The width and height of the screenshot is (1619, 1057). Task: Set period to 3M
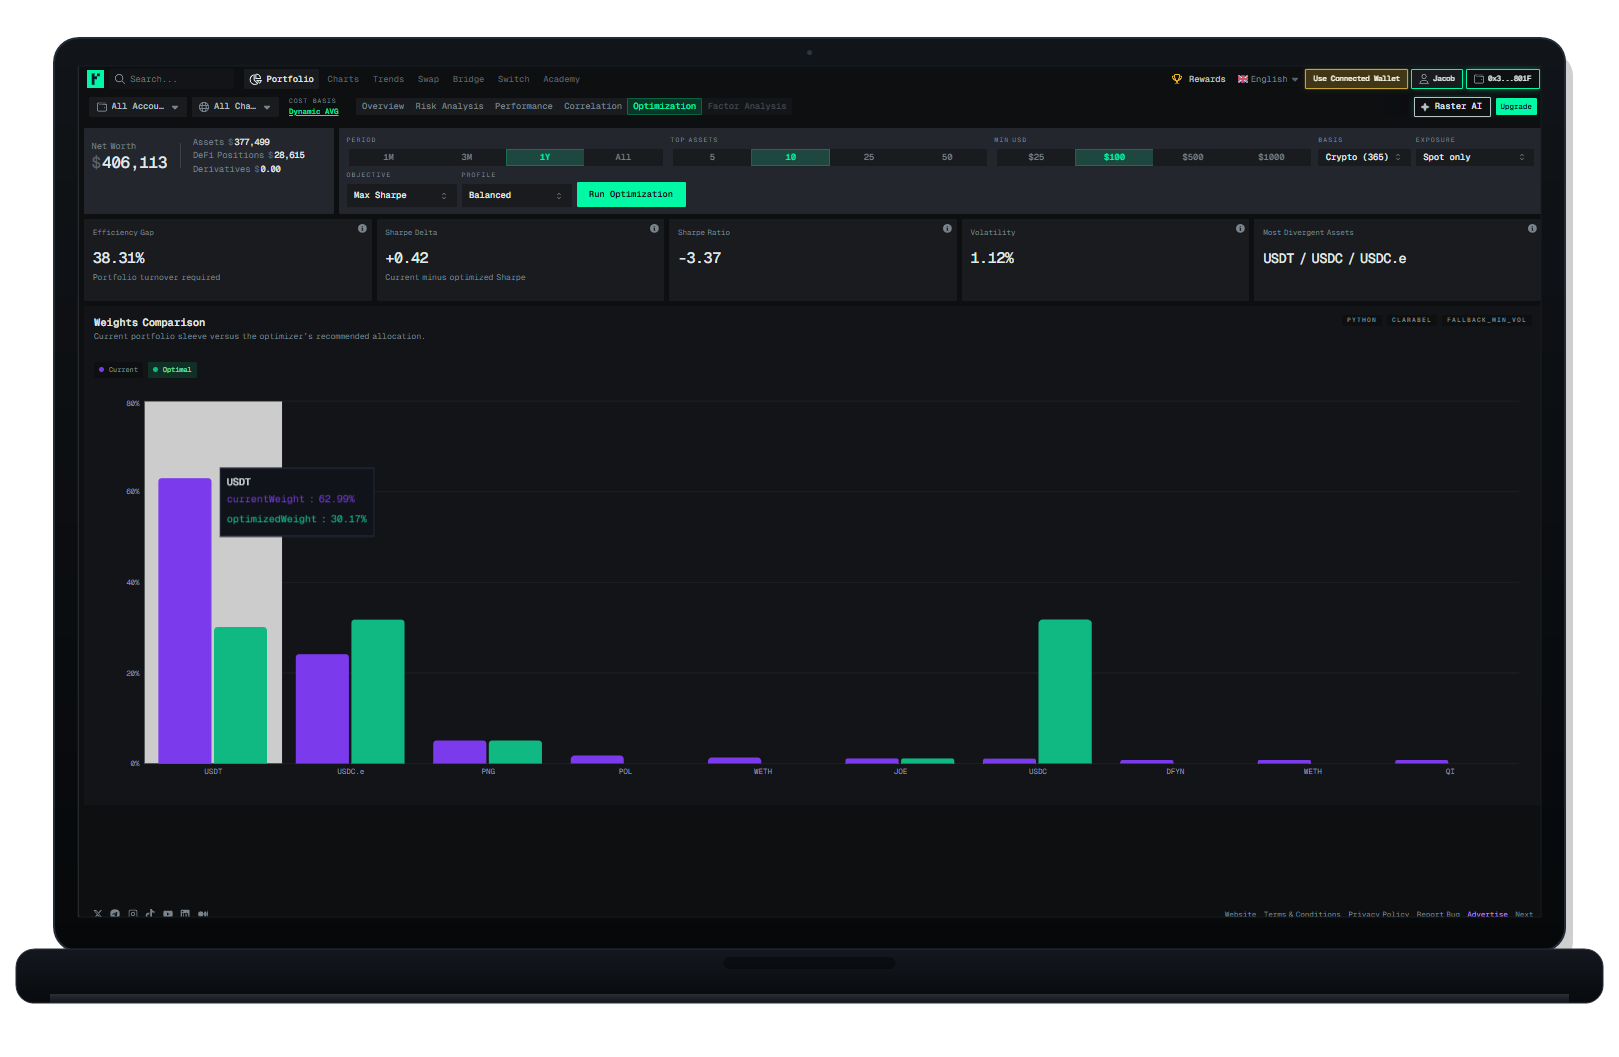coord(466,157)
